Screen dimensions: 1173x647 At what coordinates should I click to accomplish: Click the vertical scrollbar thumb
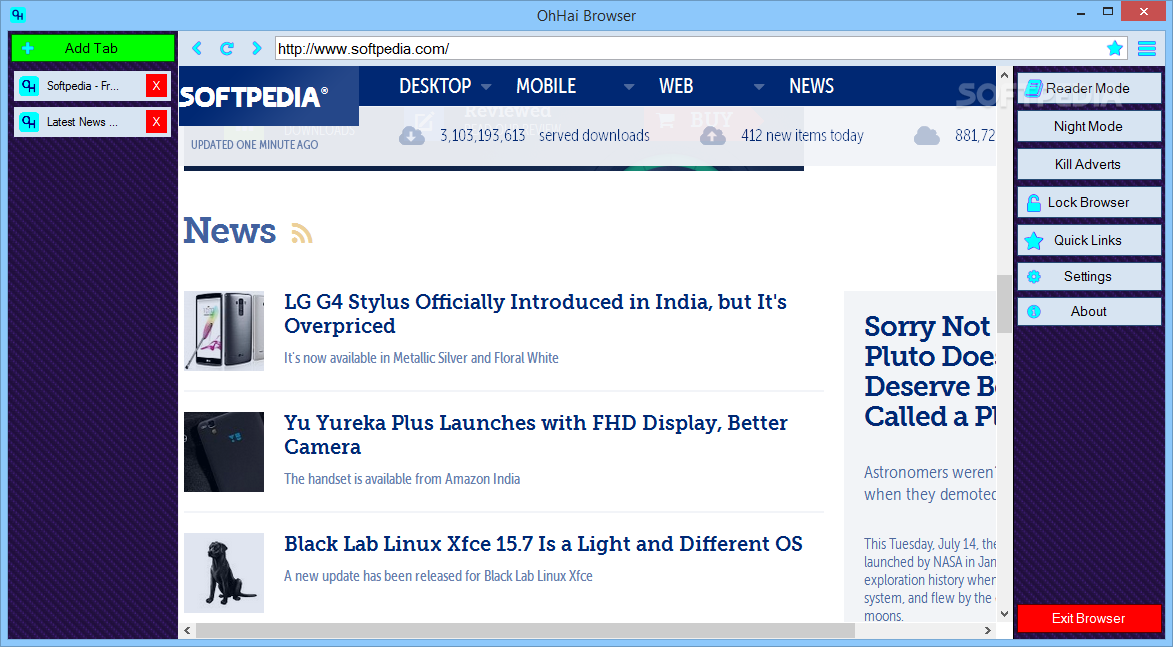pyautogui.click(x=1004, y=304)
